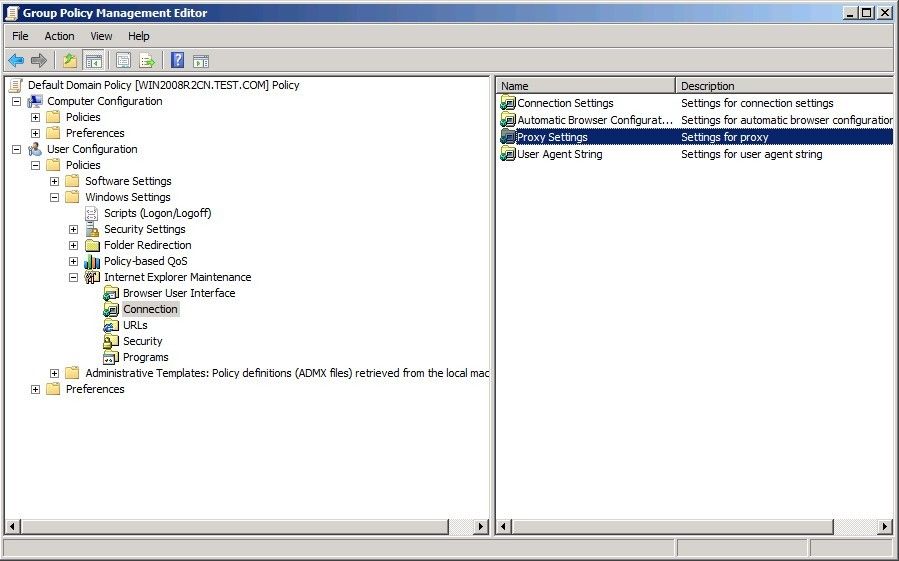Click the User Agent String item icon
The width and height of the screenshot is (899, 561).
pyautogui.click(x=508, y=154)
